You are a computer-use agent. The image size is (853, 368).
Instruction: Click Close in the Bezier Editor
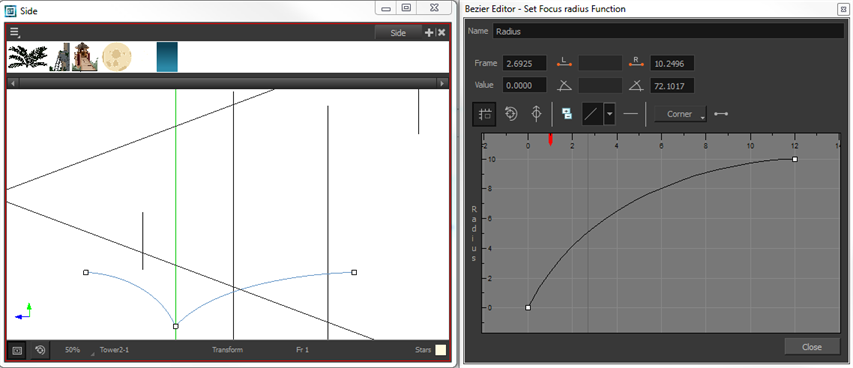point(812,347)
